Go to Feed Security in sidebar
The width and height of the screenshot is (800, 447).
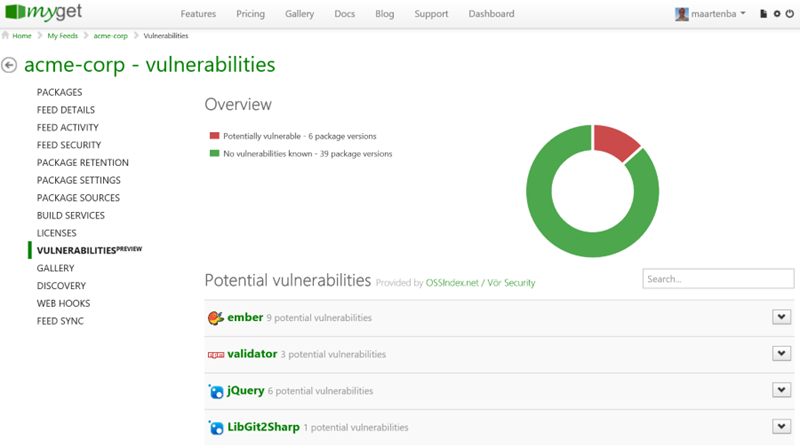coord(69,145)
